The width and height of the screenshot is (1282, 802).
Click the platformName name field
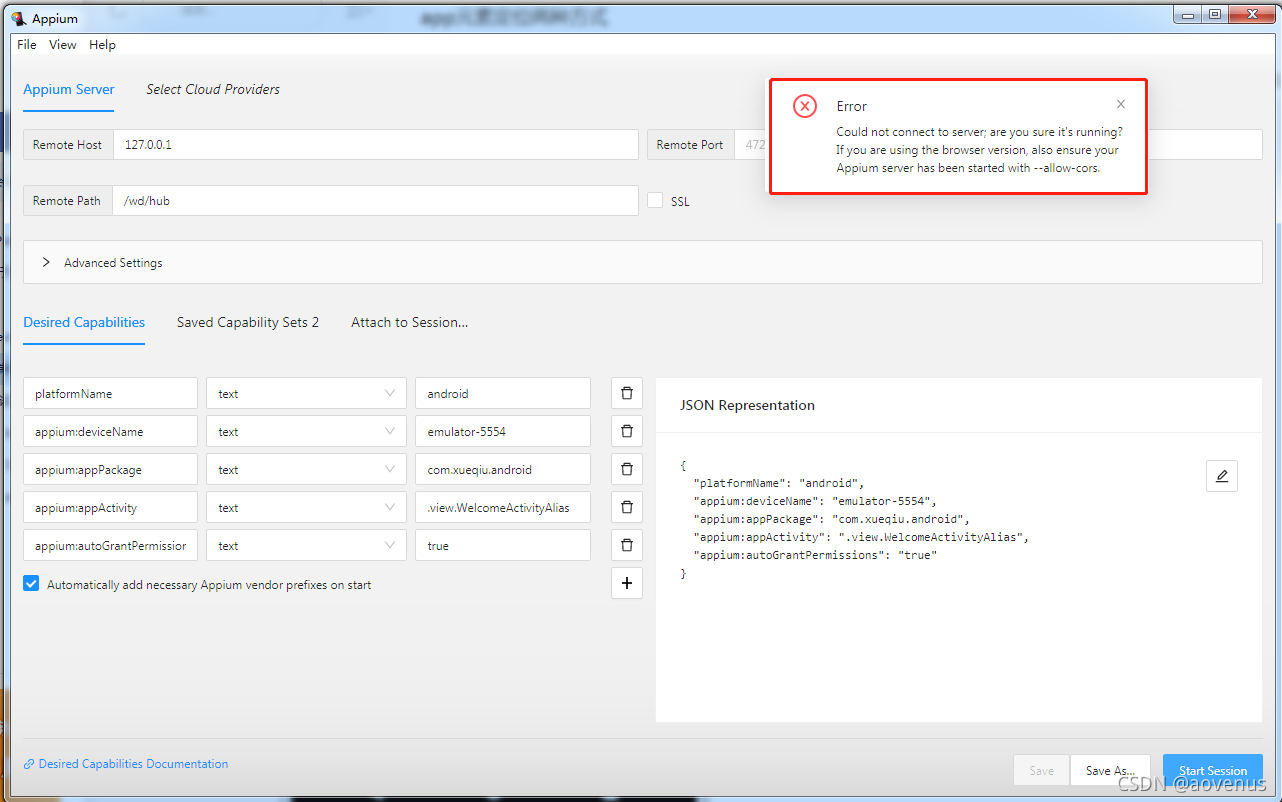pos(110,393)
